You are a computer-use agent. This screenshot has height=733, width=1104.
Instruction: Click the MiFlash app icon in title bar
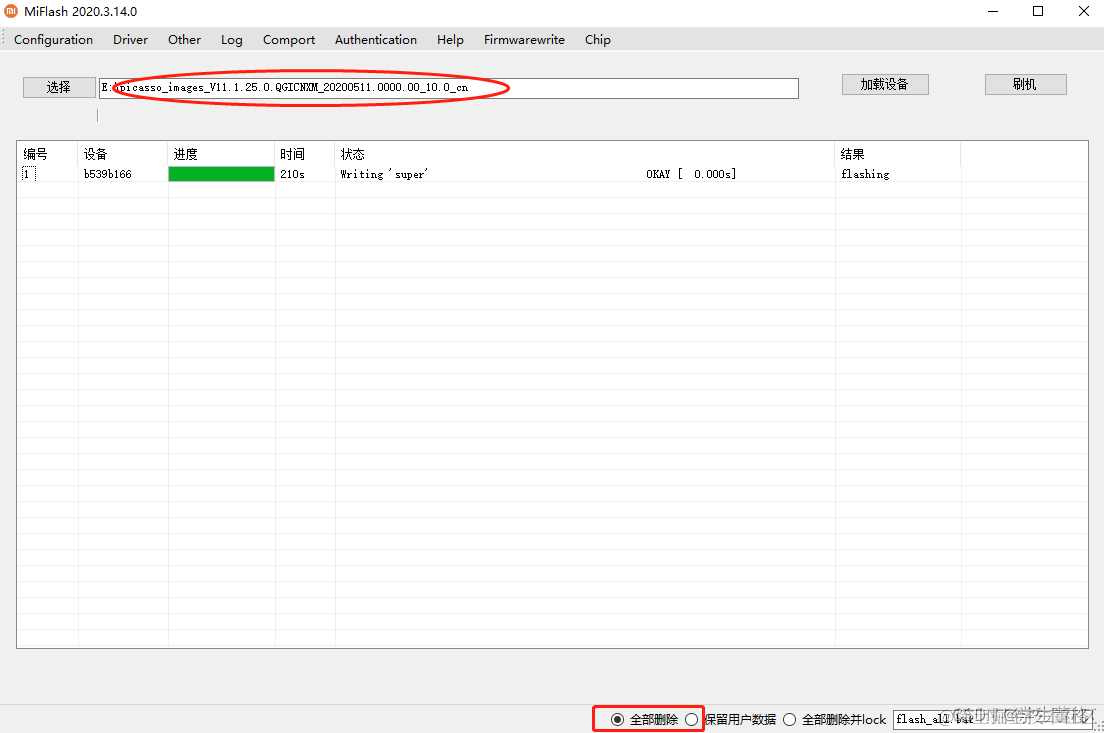pos(11,11)
